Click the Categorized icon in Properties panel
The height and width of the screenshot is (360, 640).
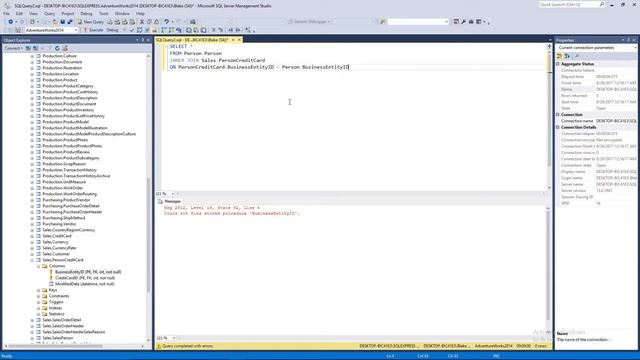tap(560, 56)
